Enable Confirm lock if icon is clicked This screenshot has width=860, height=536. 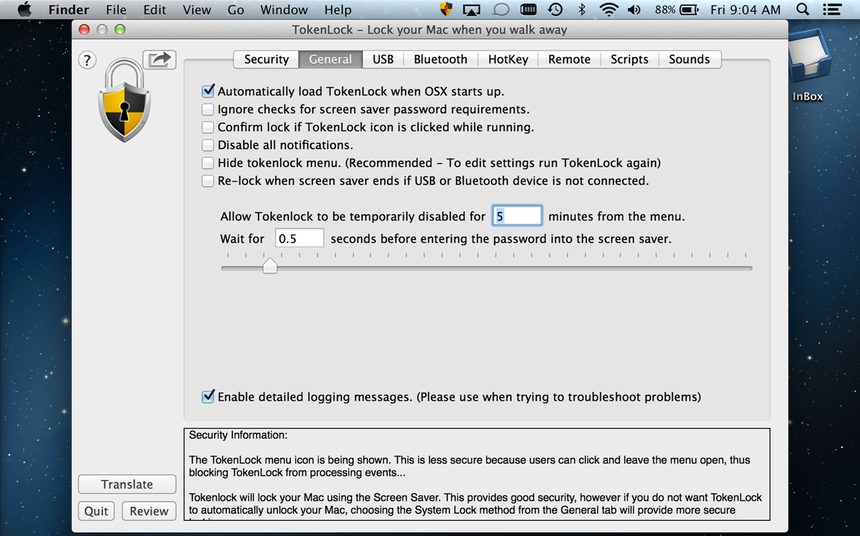pos(207,127)
